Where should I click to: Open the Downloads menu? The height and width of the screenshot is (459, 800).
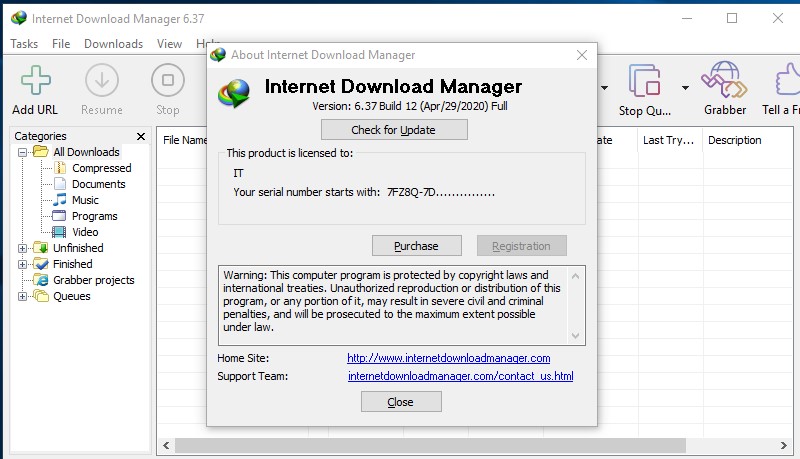pyautogui.click(x=113, y=44)
